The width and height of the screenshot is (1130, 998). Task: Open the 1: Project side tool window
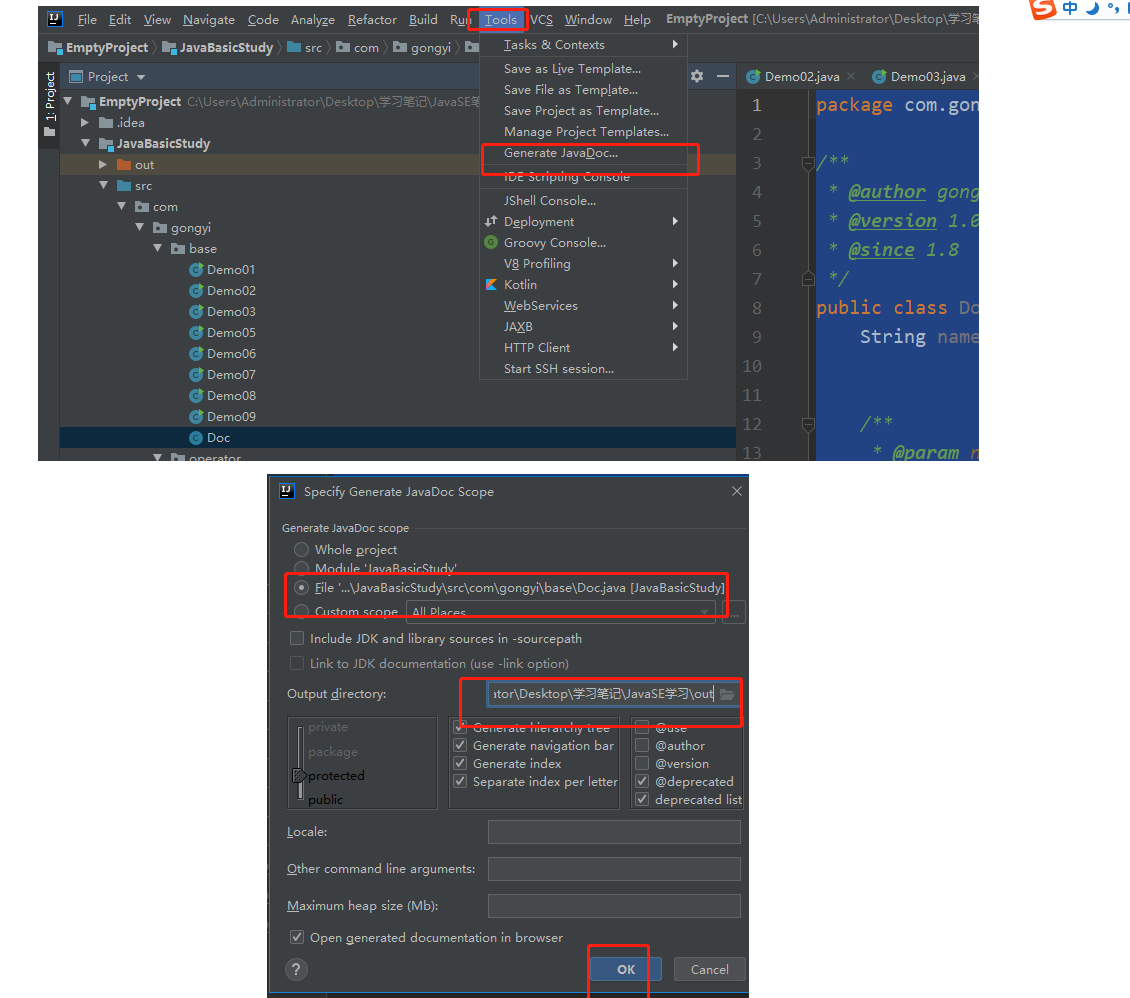tap(50, 104)
